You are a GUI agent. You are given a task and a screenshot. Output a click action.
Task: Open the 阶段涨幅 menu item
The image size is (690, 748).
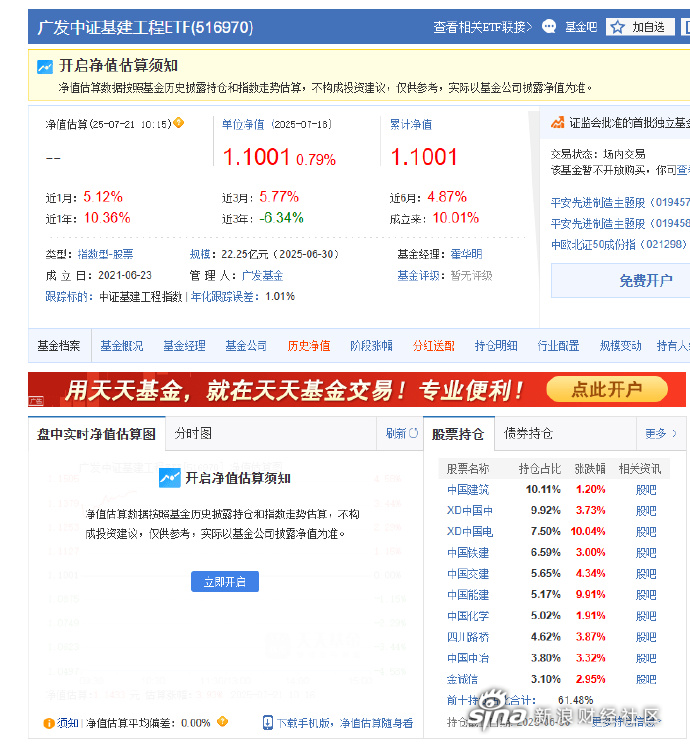(371, 345)
